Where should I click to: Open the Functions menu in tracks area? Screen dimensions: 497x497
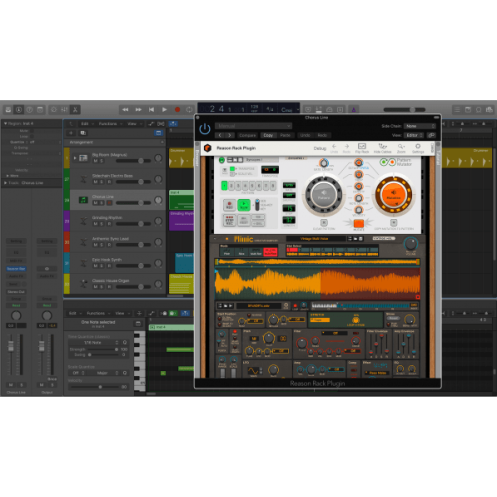[x=108, y=124]
